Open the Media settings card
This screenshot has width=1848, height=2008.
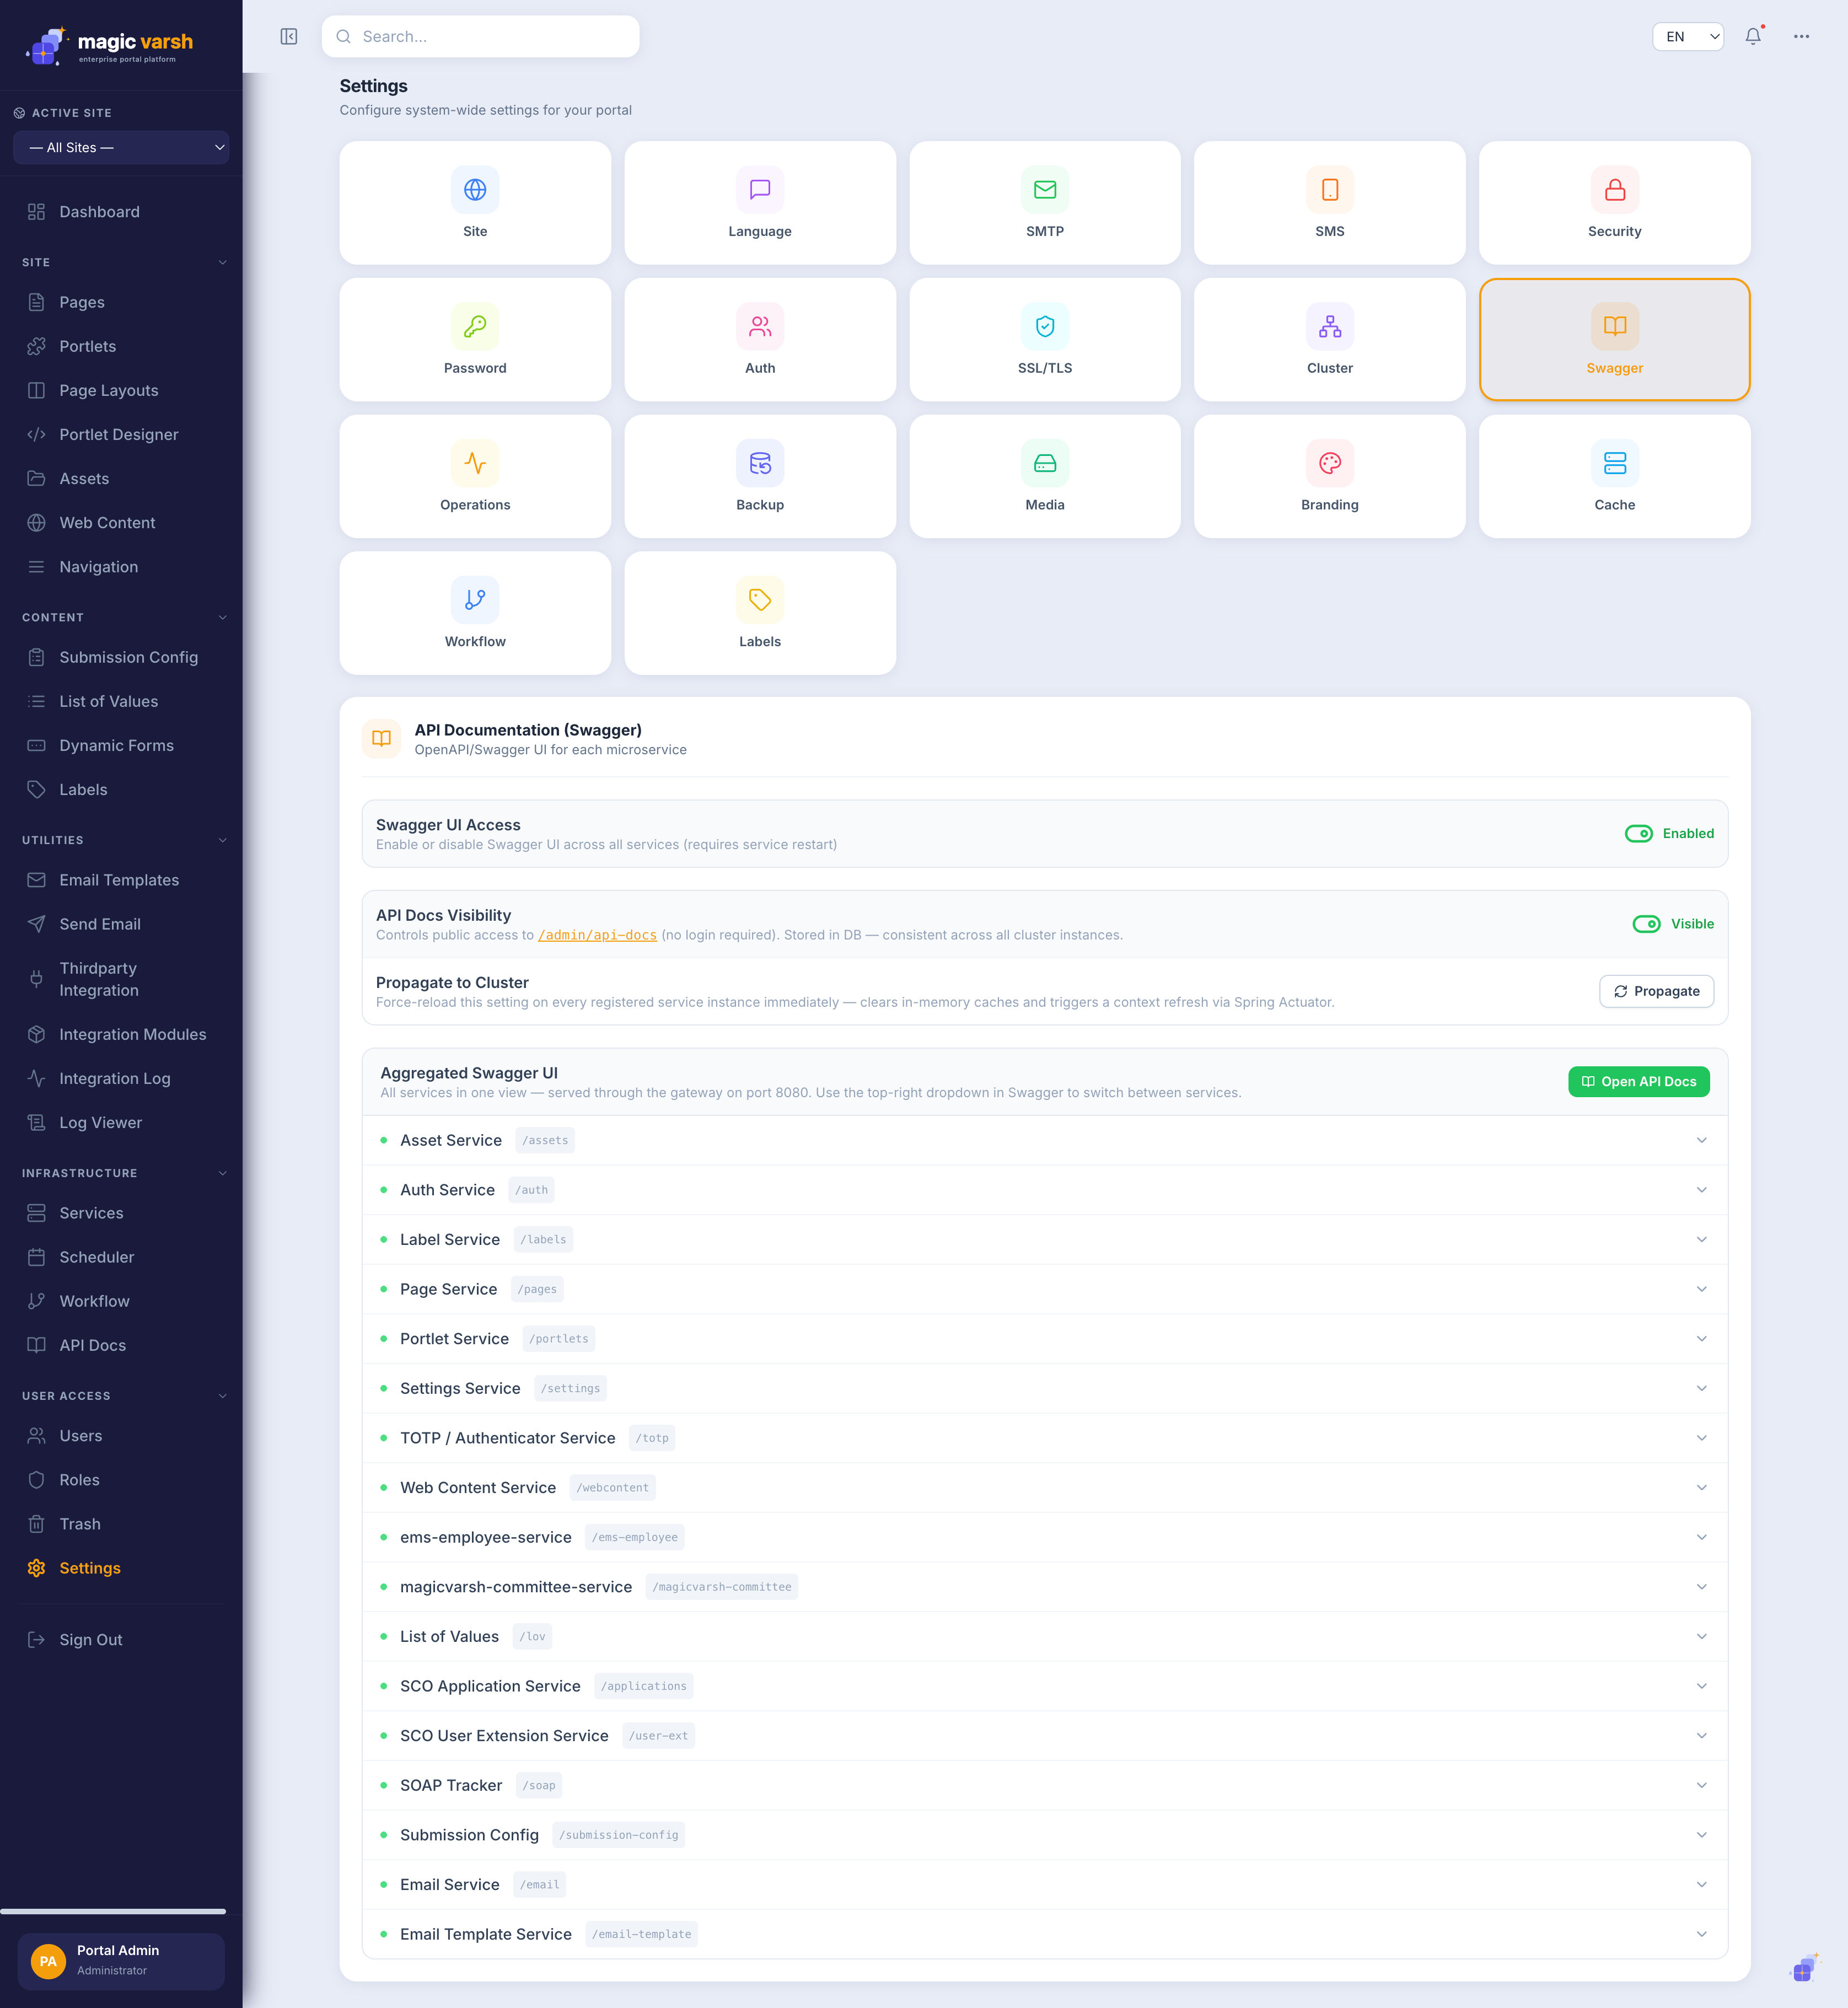click(x=1045, y=477)
